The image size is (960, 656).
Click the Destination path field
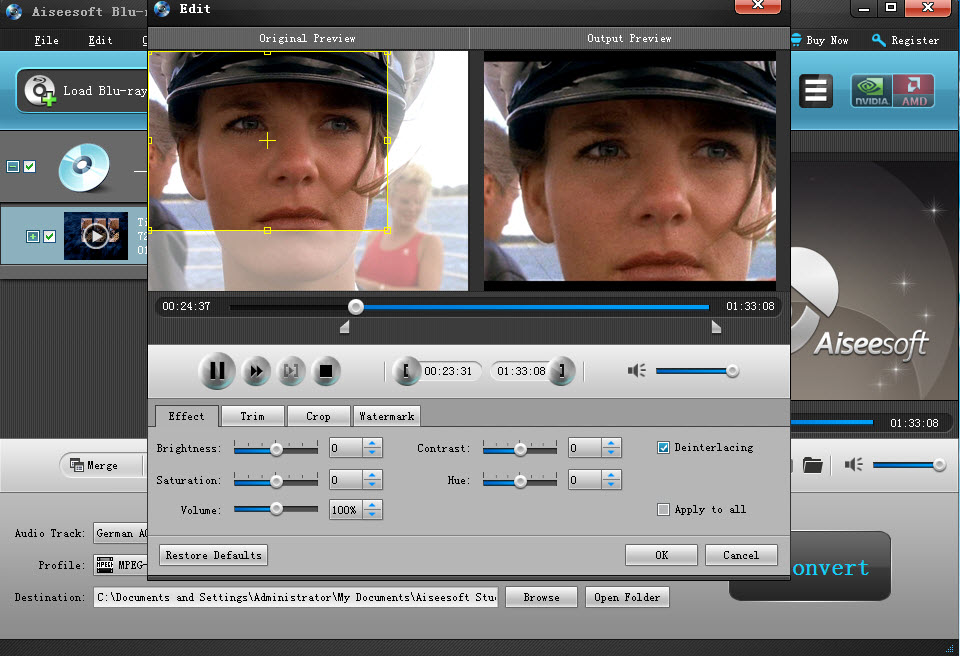(x=296, y=597)
